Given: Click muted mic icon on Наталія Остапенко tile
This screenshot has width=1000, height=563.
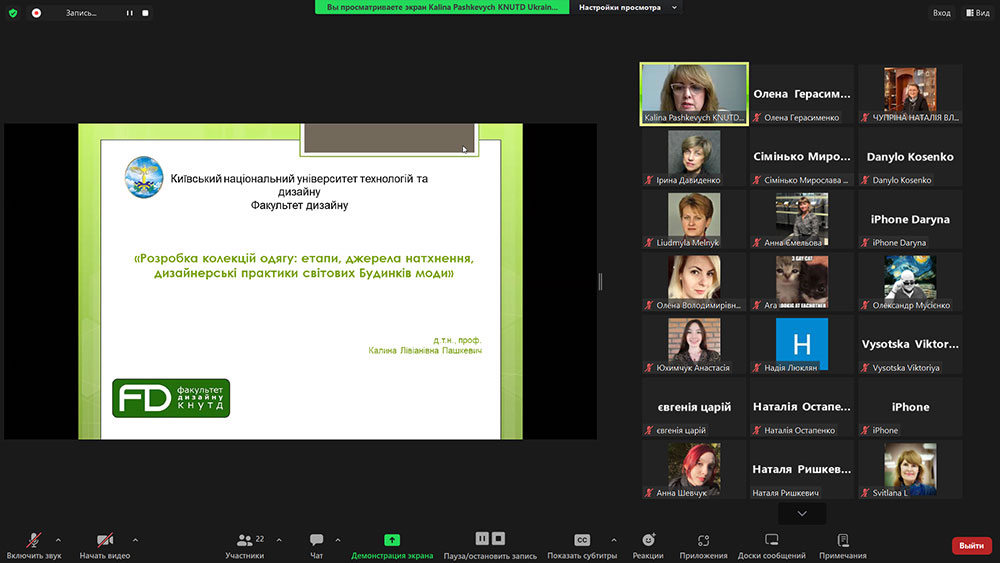Looking at the screenshot, I should click(x=757, y=430).
